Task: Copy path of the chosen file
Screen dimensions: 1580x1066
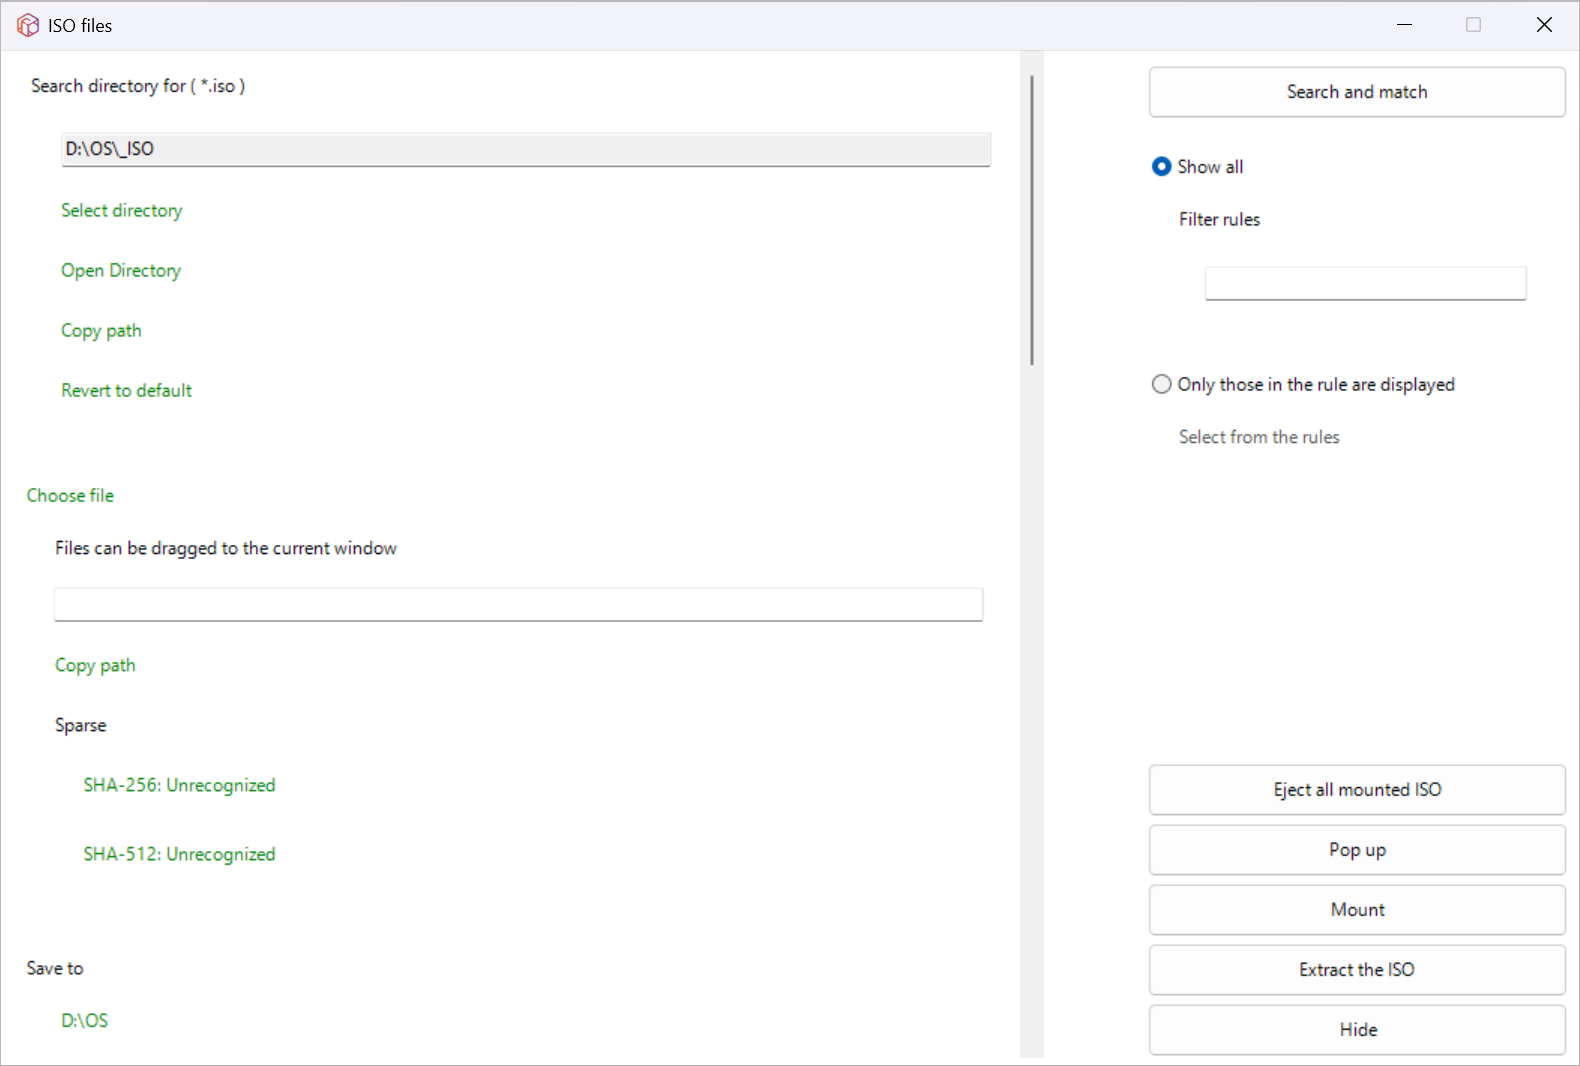Action: [95, 666]
